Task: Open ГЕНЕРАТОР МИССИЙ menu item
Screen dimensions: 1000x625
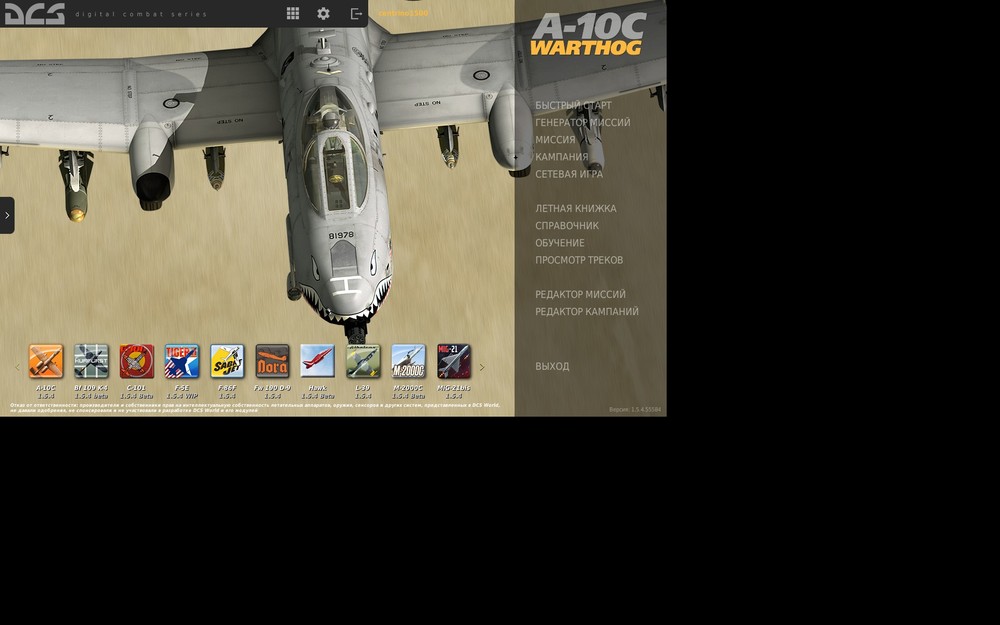Action: pyautogui.click(x=583, y=122)
